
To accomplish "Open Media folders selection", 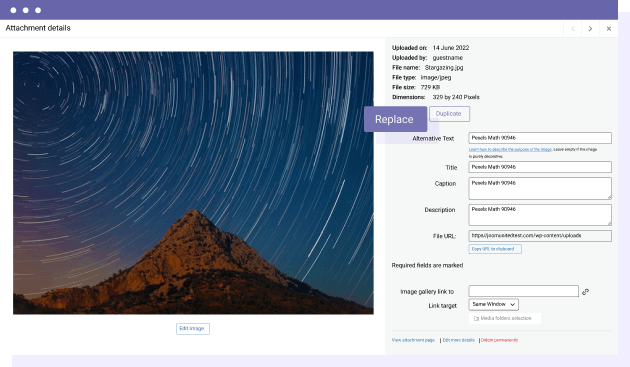I will [x=505, y=318].
